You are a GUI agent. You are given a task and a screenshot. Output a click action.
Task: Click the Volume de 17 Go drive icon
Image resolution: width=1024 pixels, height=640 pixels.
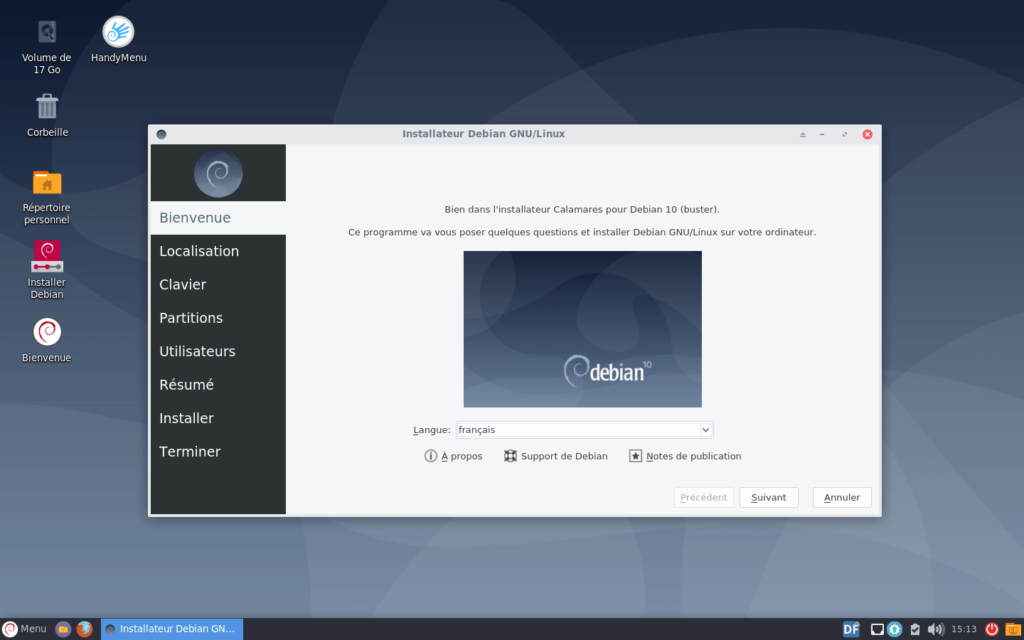(x=46, y=30)
